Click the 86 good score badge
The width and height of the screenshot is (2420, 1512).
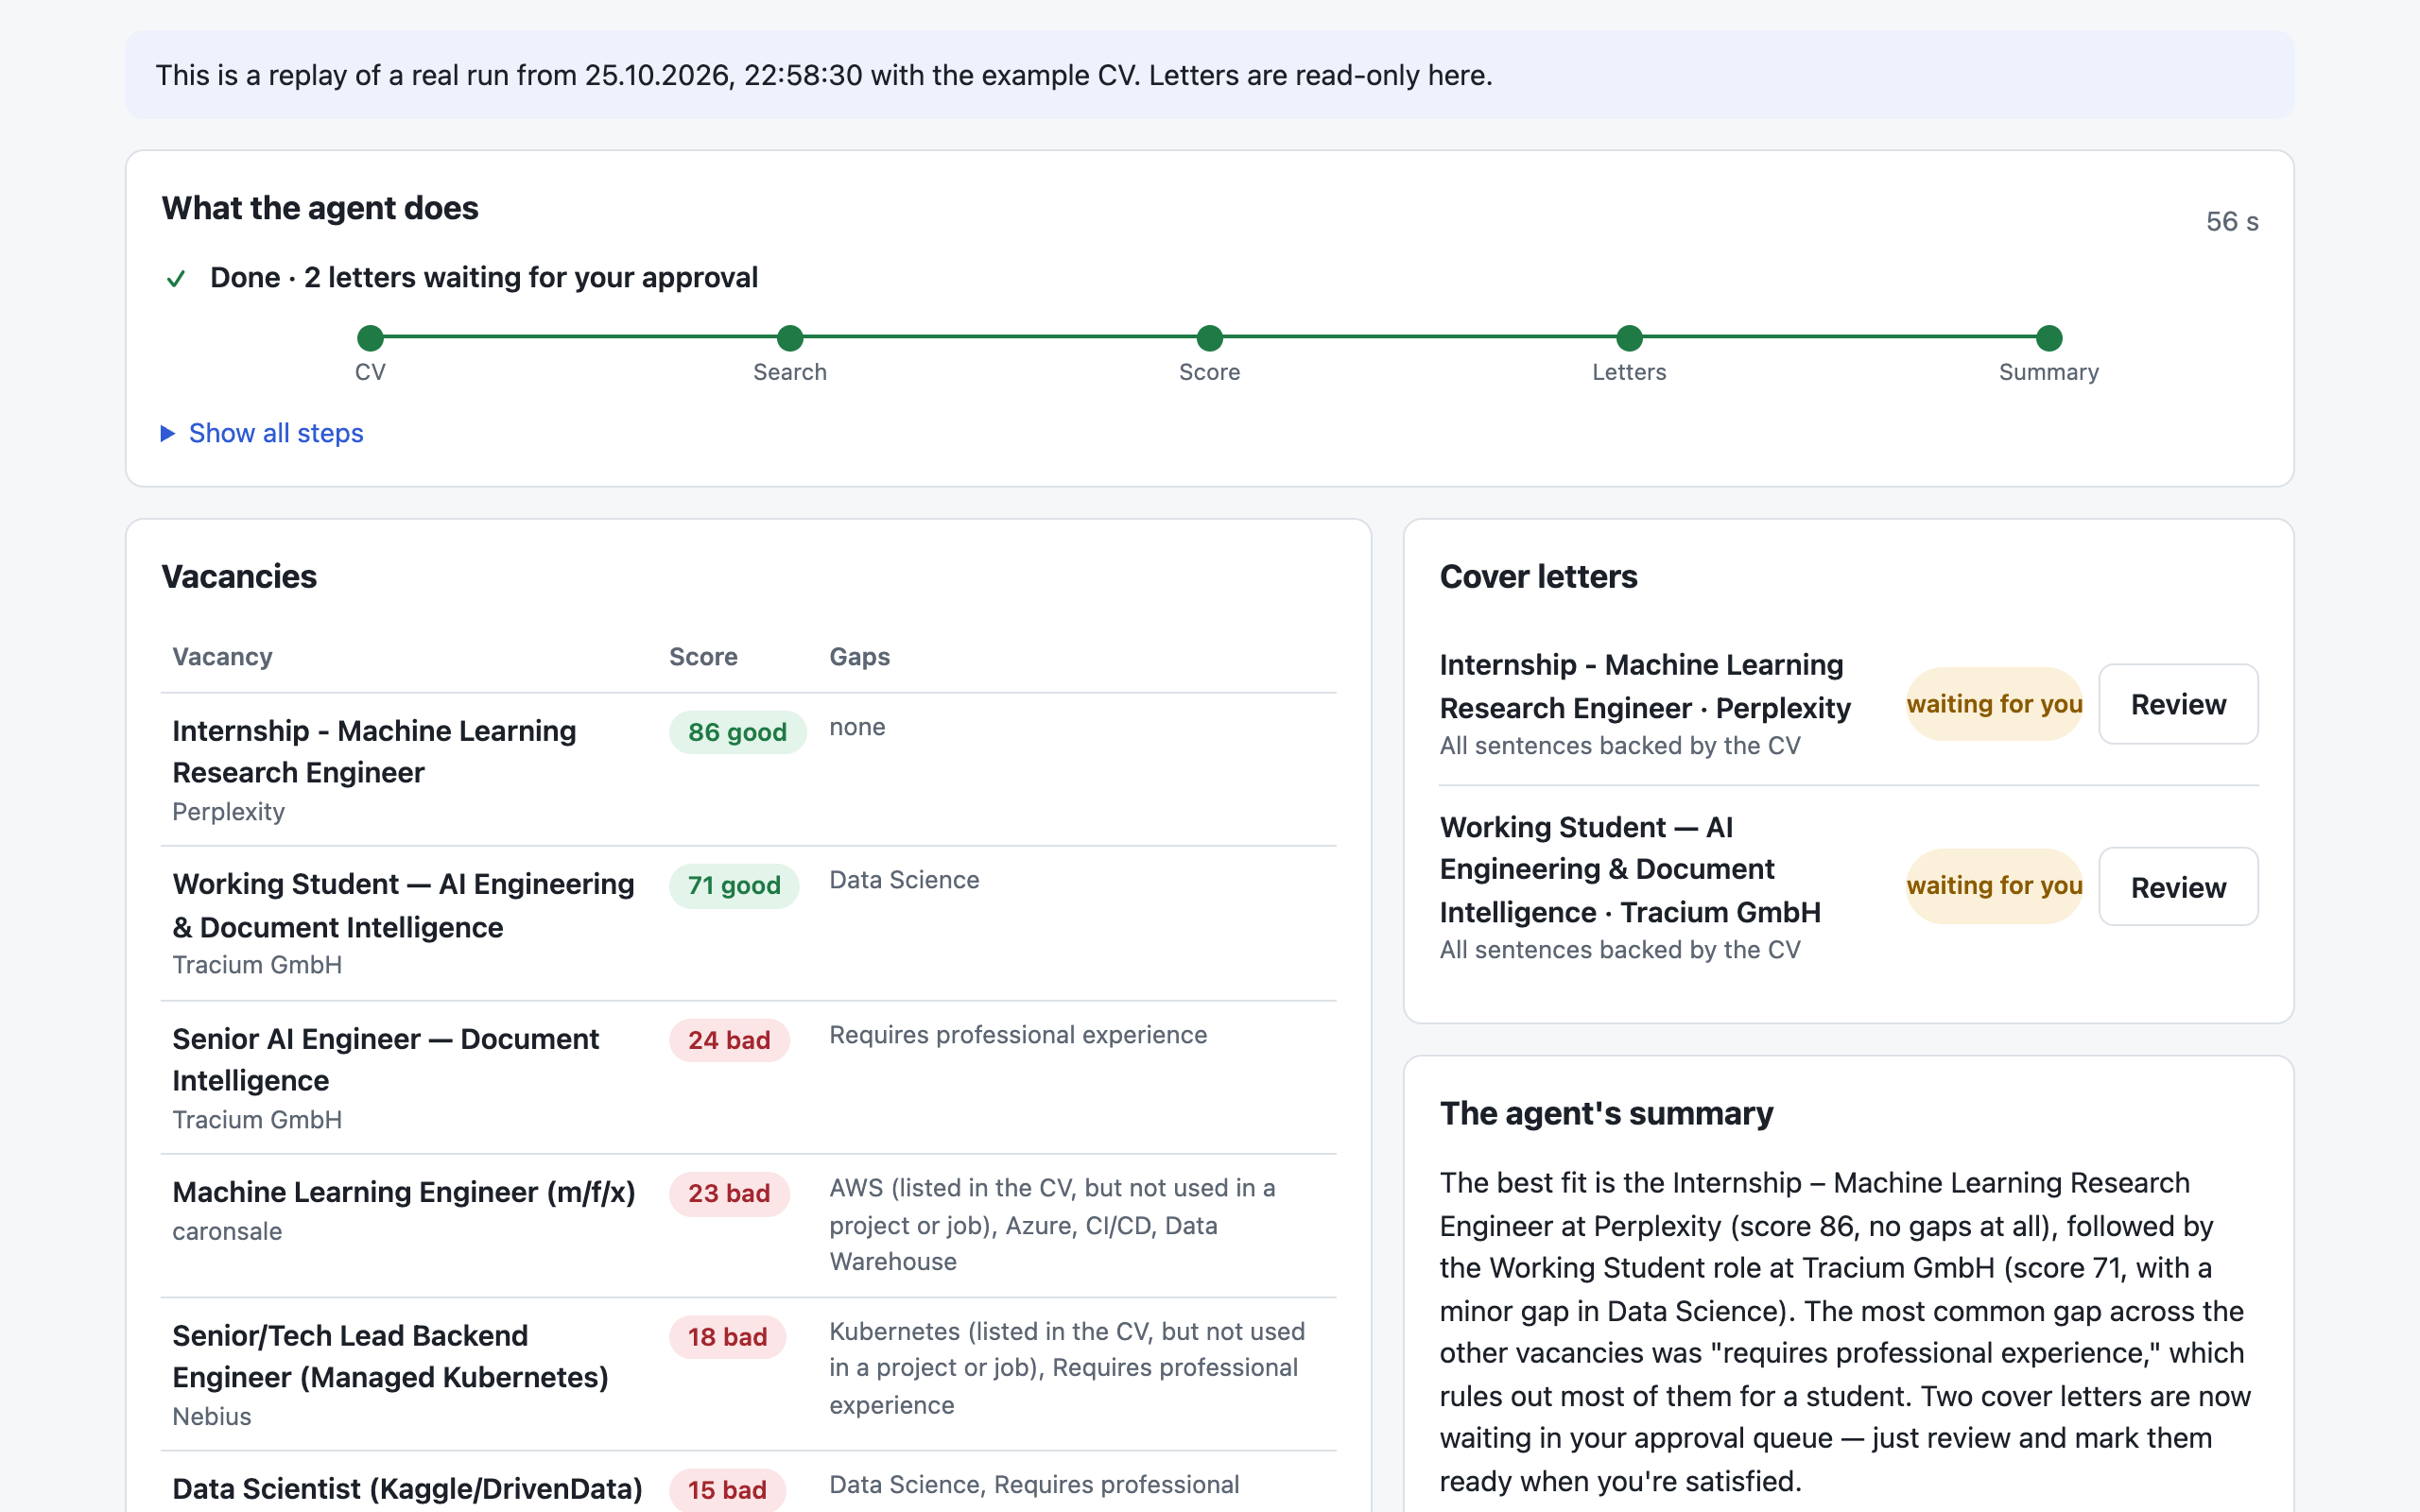[x=737, y=732]
